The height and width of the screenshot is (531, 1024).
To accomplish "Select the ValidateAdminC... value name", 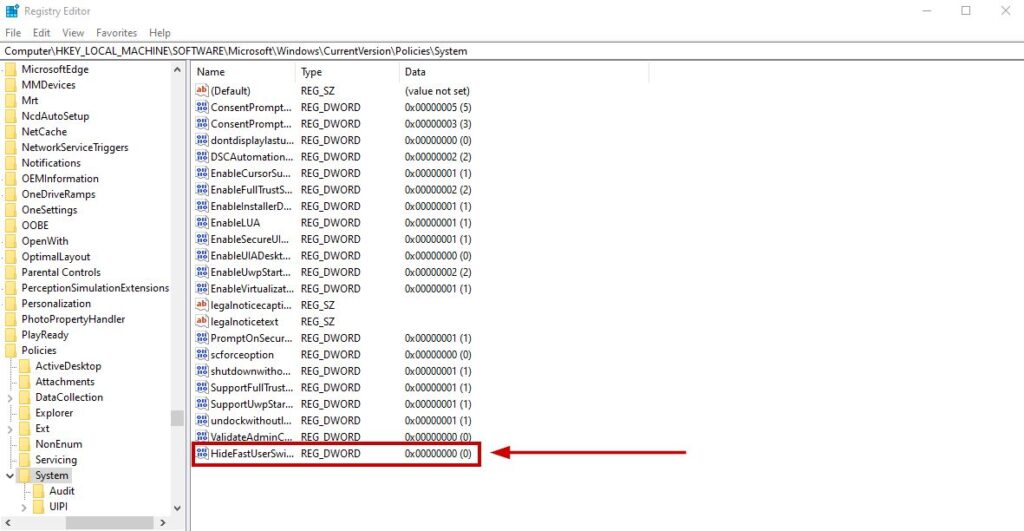I will click(x=251, y=436).
